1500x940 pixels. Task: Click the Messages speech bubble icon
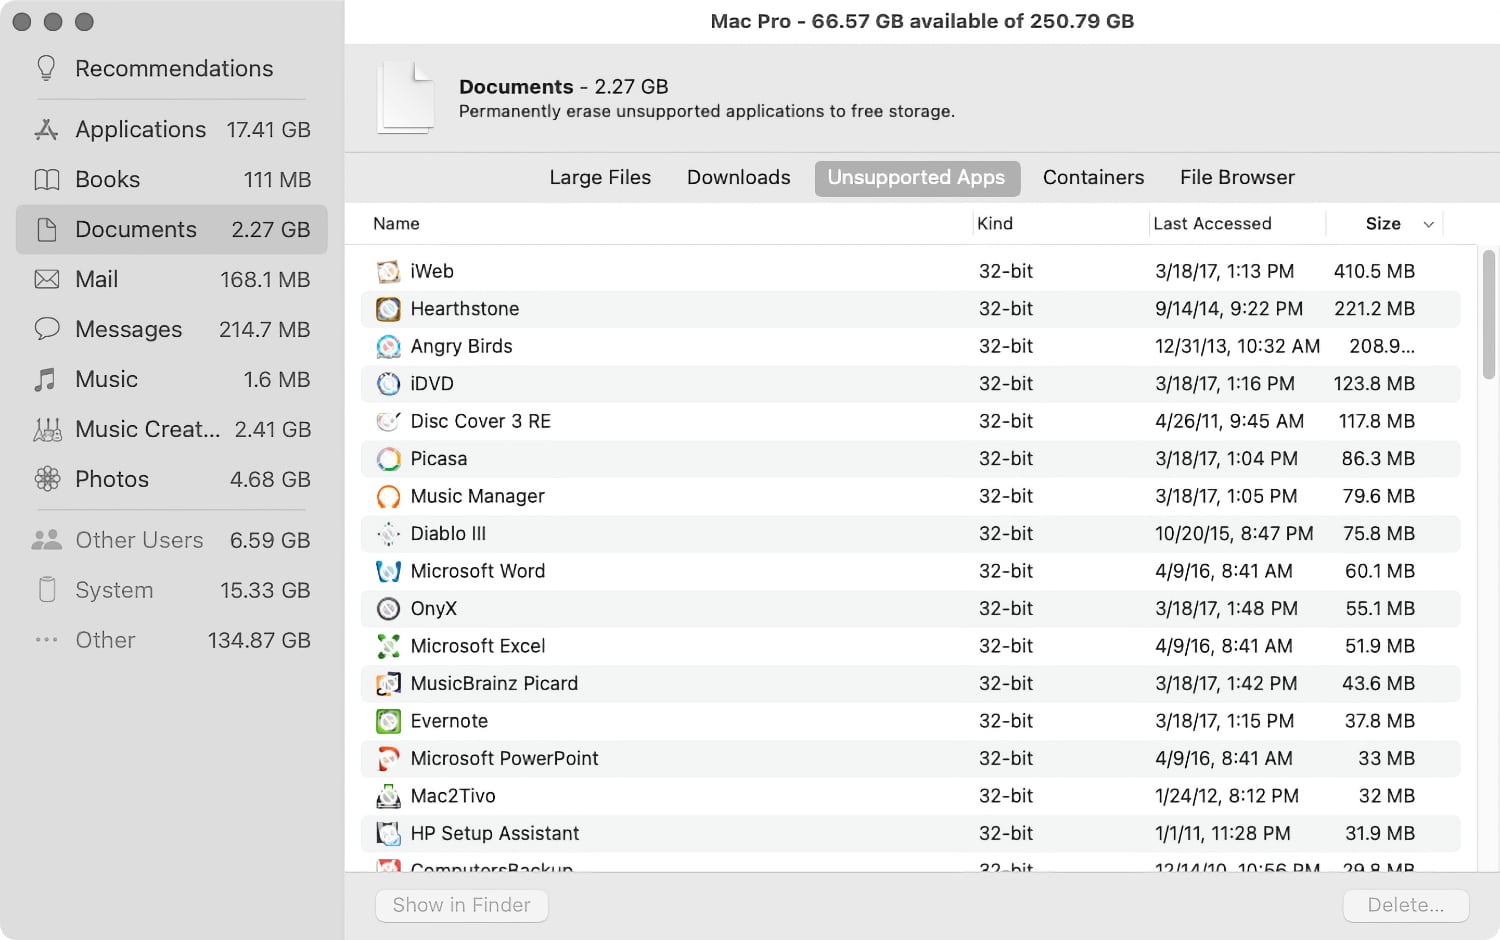pos(46,329)
